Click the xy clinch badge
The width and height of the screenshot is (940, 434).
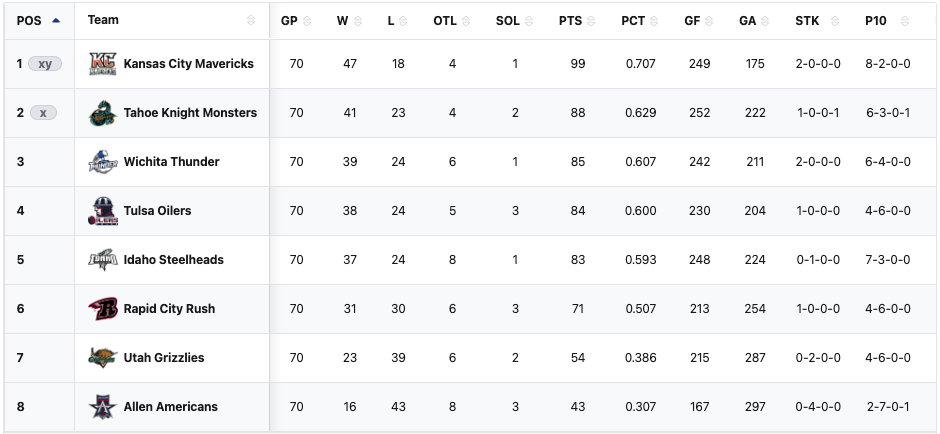click(x=45, y=64)
